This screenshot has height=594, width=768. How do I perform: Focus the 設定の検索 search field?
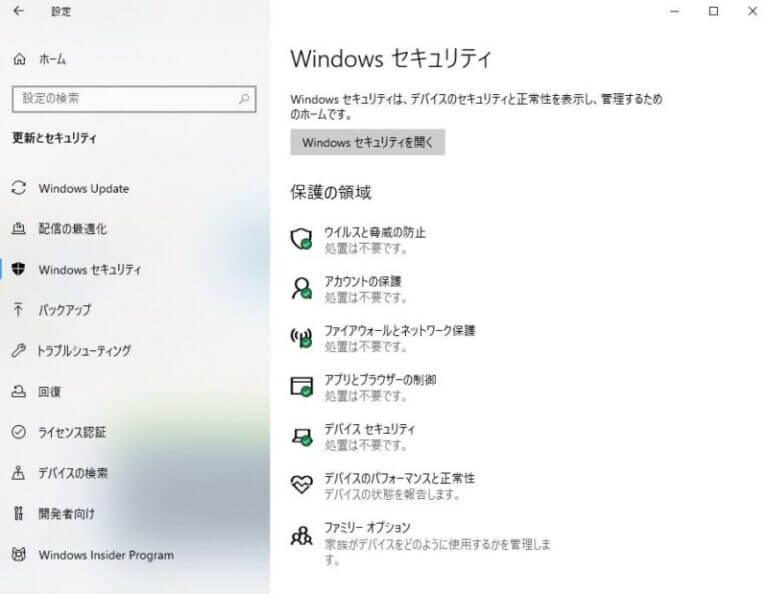point(134,99)
